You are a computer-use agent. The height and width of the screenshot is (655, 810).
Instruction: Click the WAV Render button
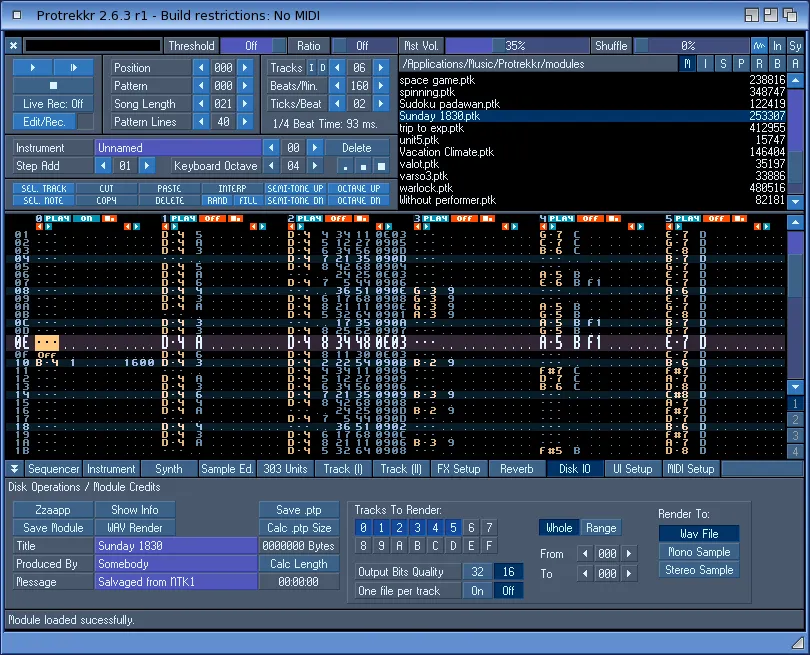point(135,528)
